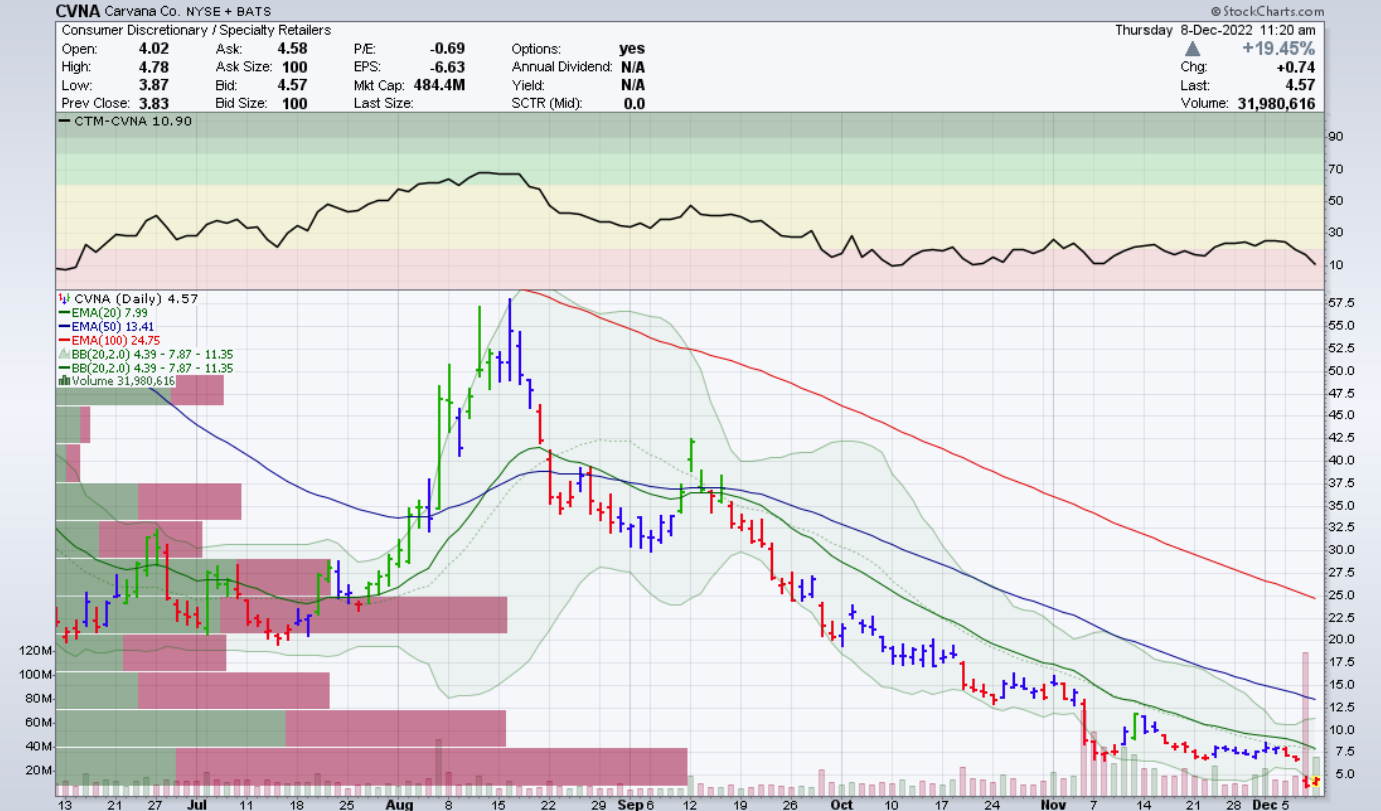
Task: Click the Nov date axis label
Action: coord(1051,803)
